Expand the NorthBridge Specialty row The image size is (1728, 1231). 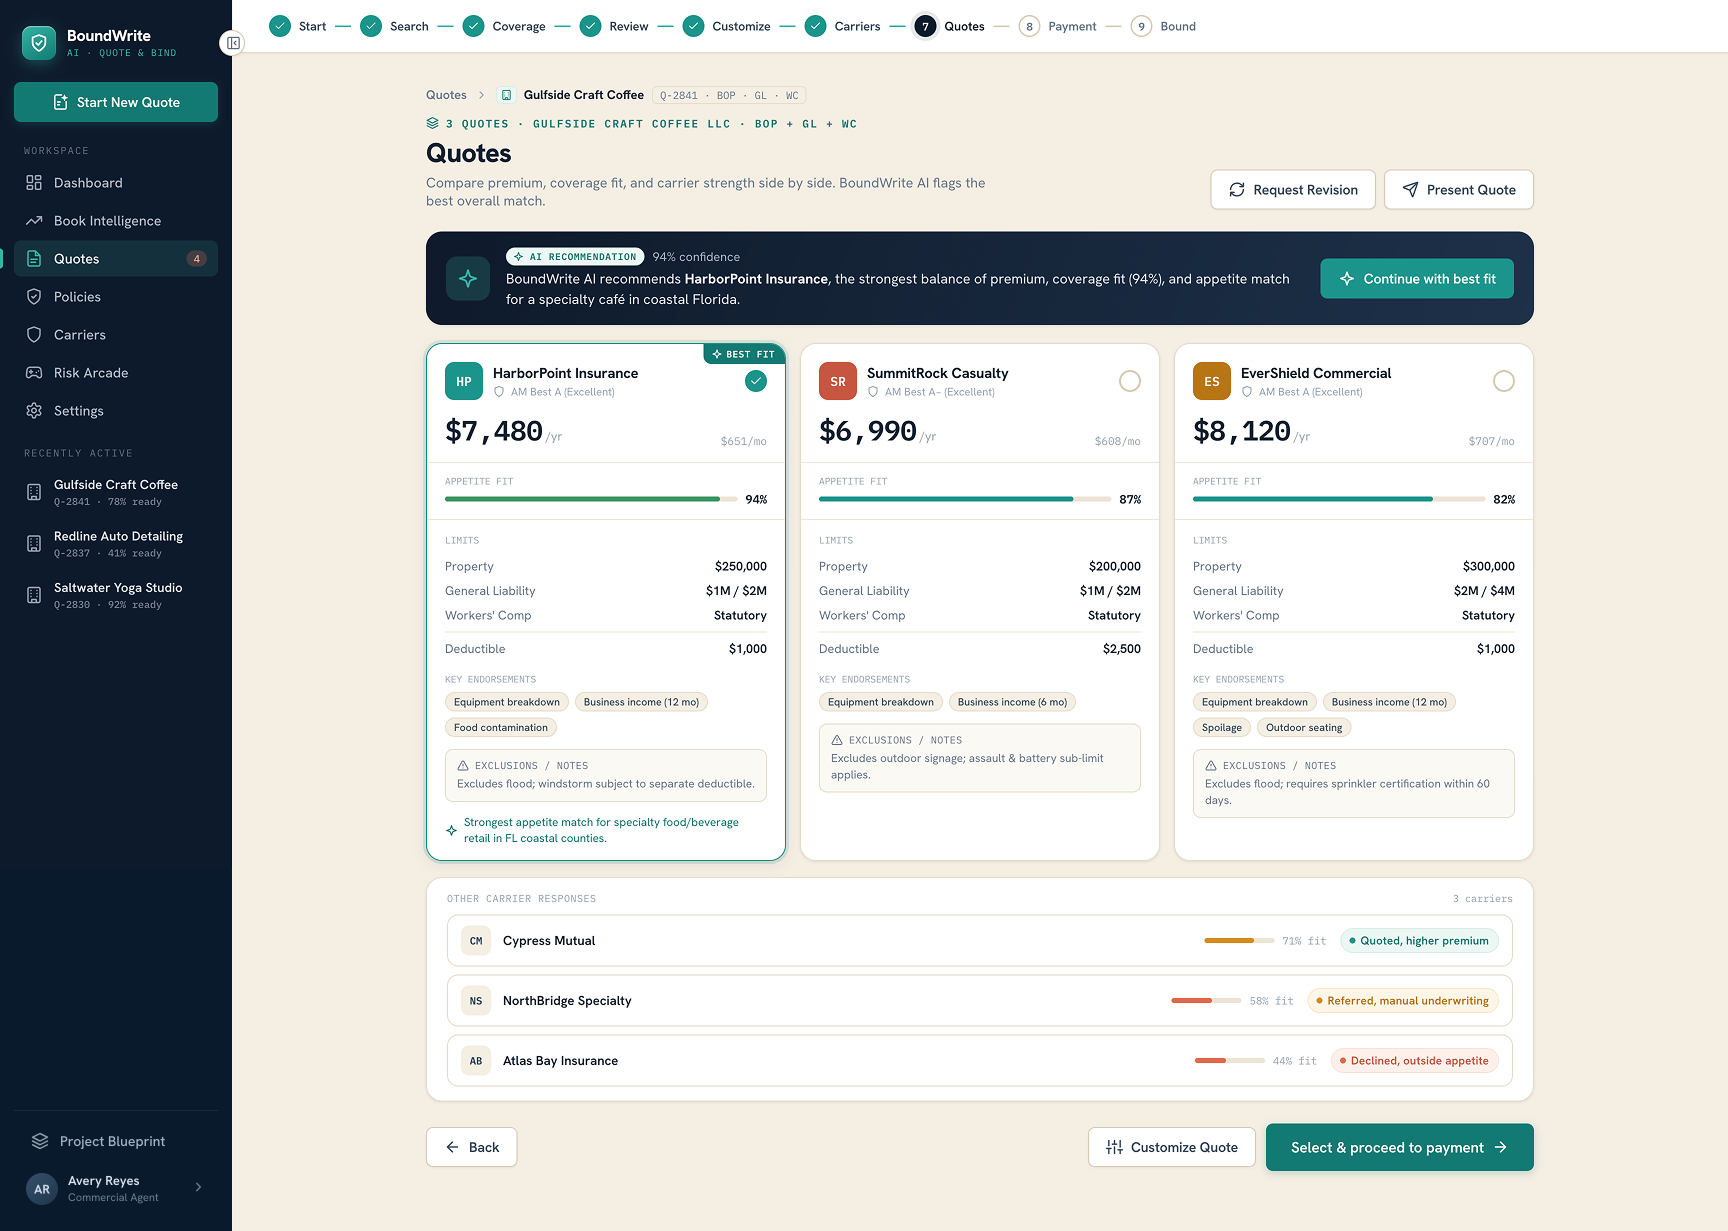pyautogui.click(x=980, y=1001)
